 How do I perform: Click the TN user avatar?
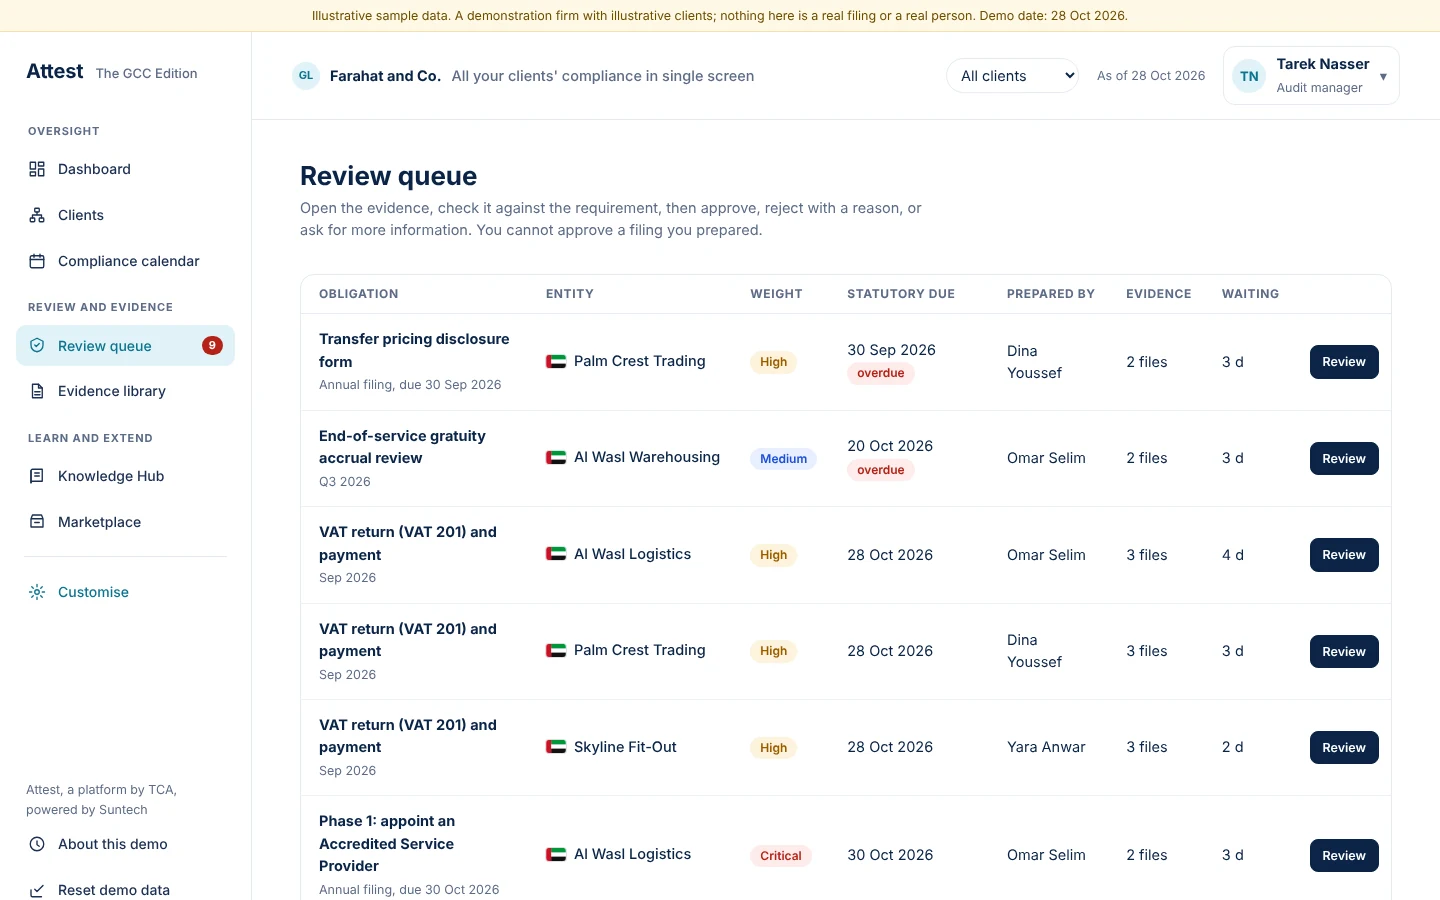(1249, 76)
